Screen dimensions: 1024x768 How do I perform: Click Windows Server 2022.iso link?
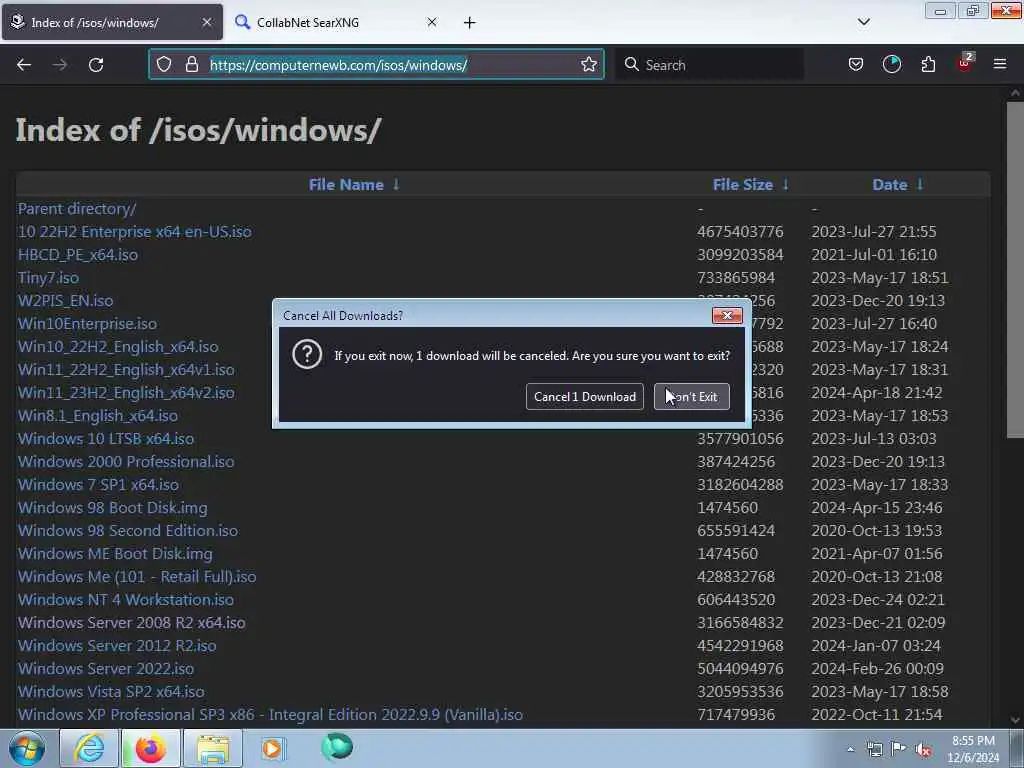(106, 669)
